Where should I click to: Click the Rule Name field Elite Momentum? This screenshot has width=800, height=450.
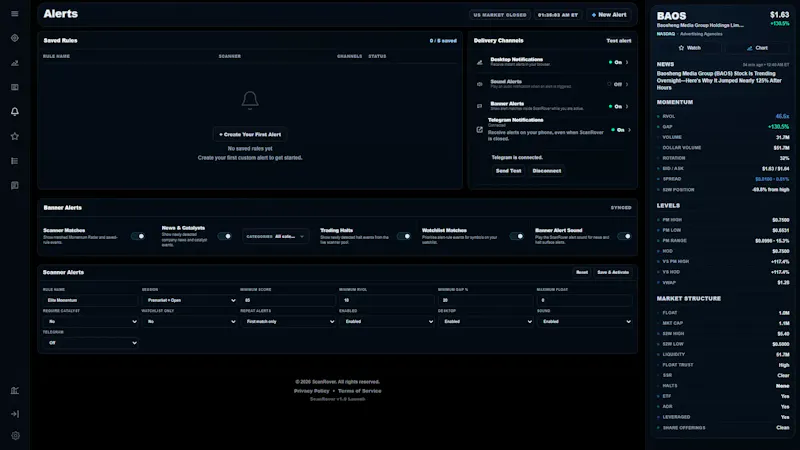point(91,301)
